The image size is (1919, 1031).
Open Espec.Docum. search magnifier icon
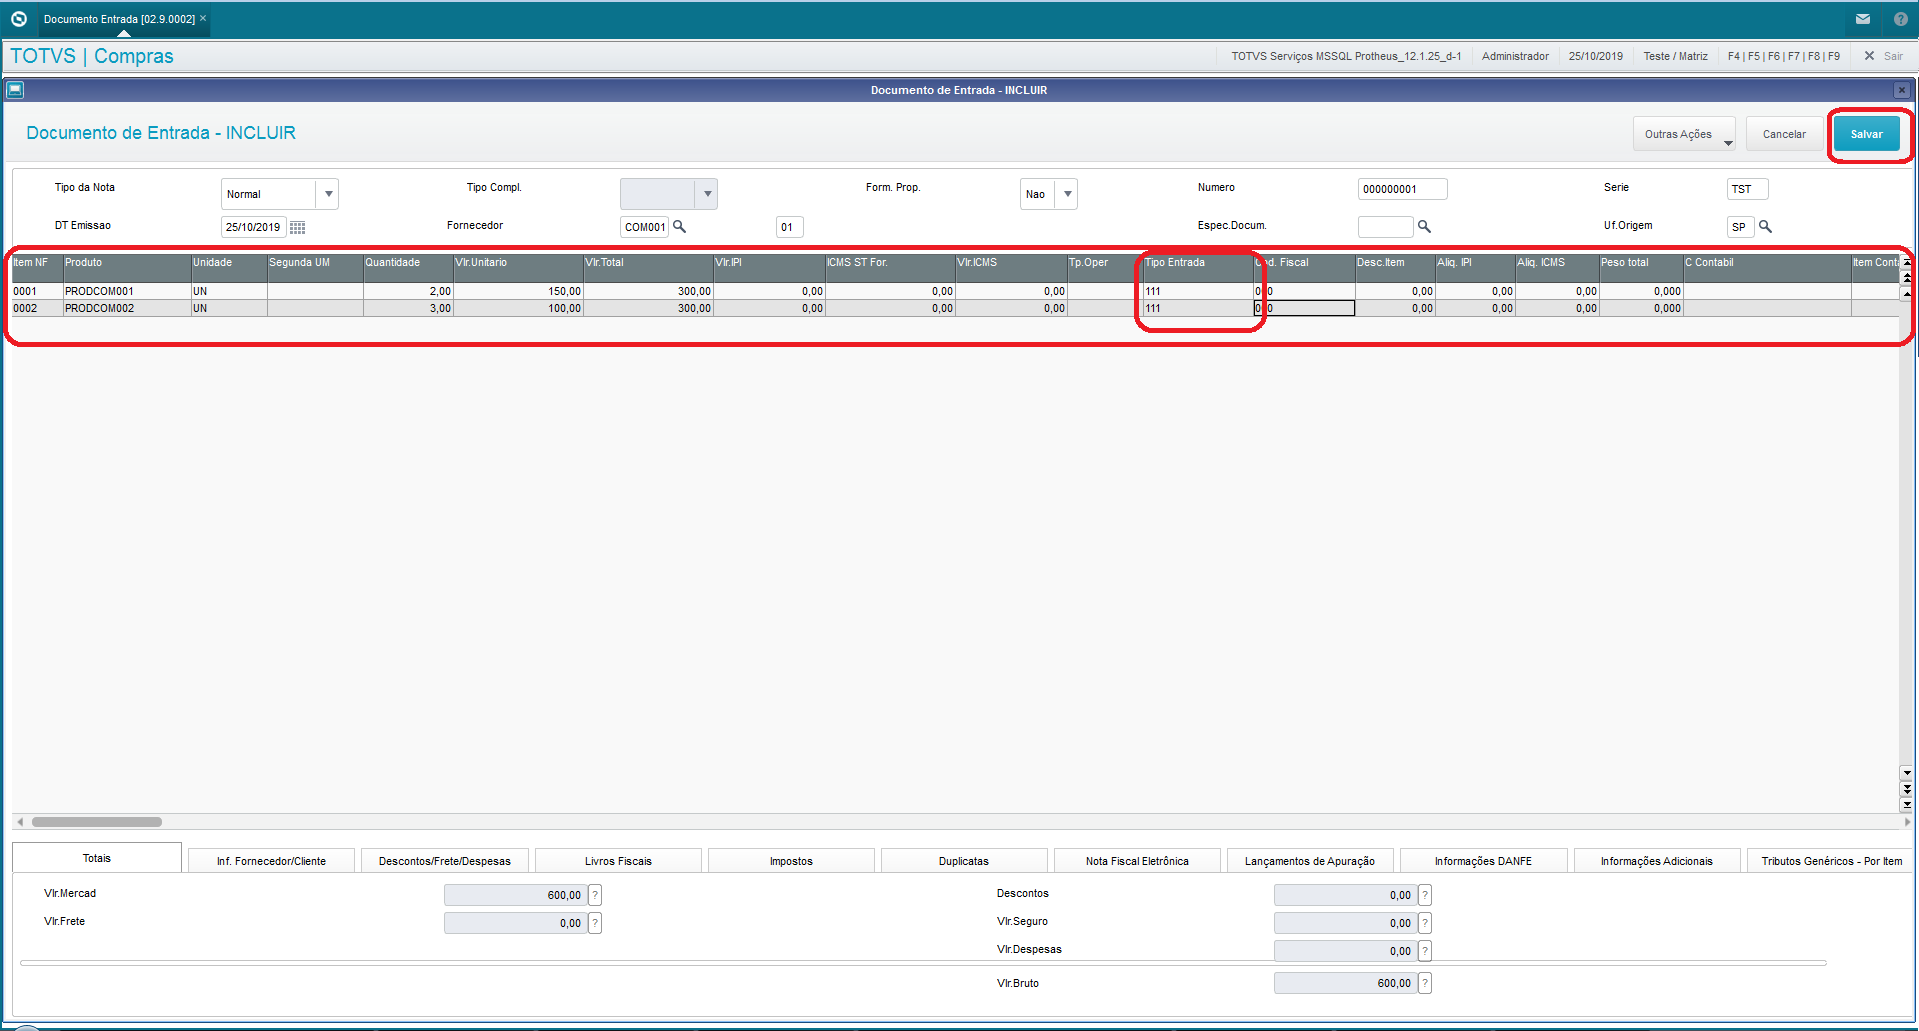[1425, 227]
